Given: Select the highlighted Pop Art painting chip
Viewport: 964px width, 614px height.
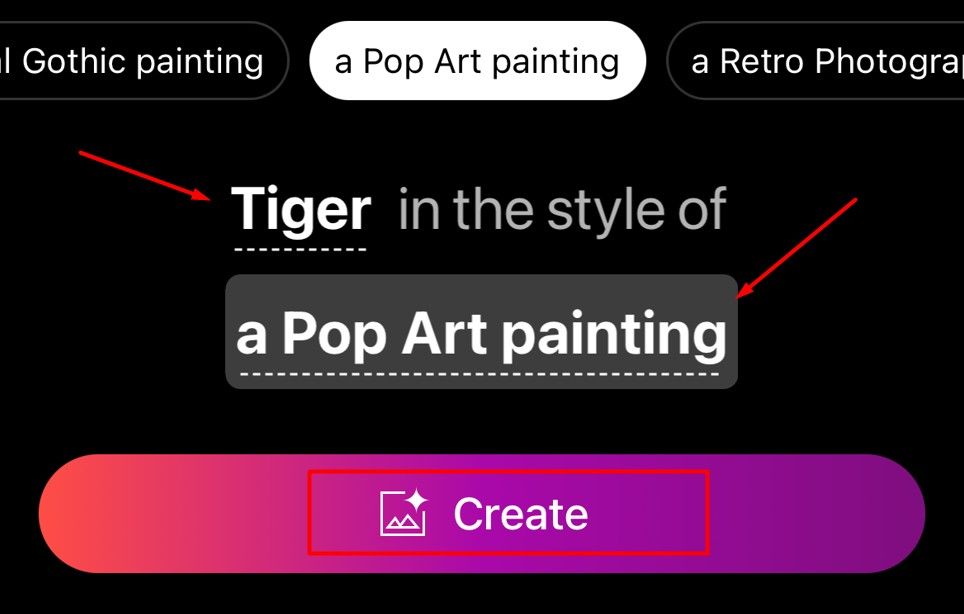Looking at the screenshot, I should click(x=478, y=61).
